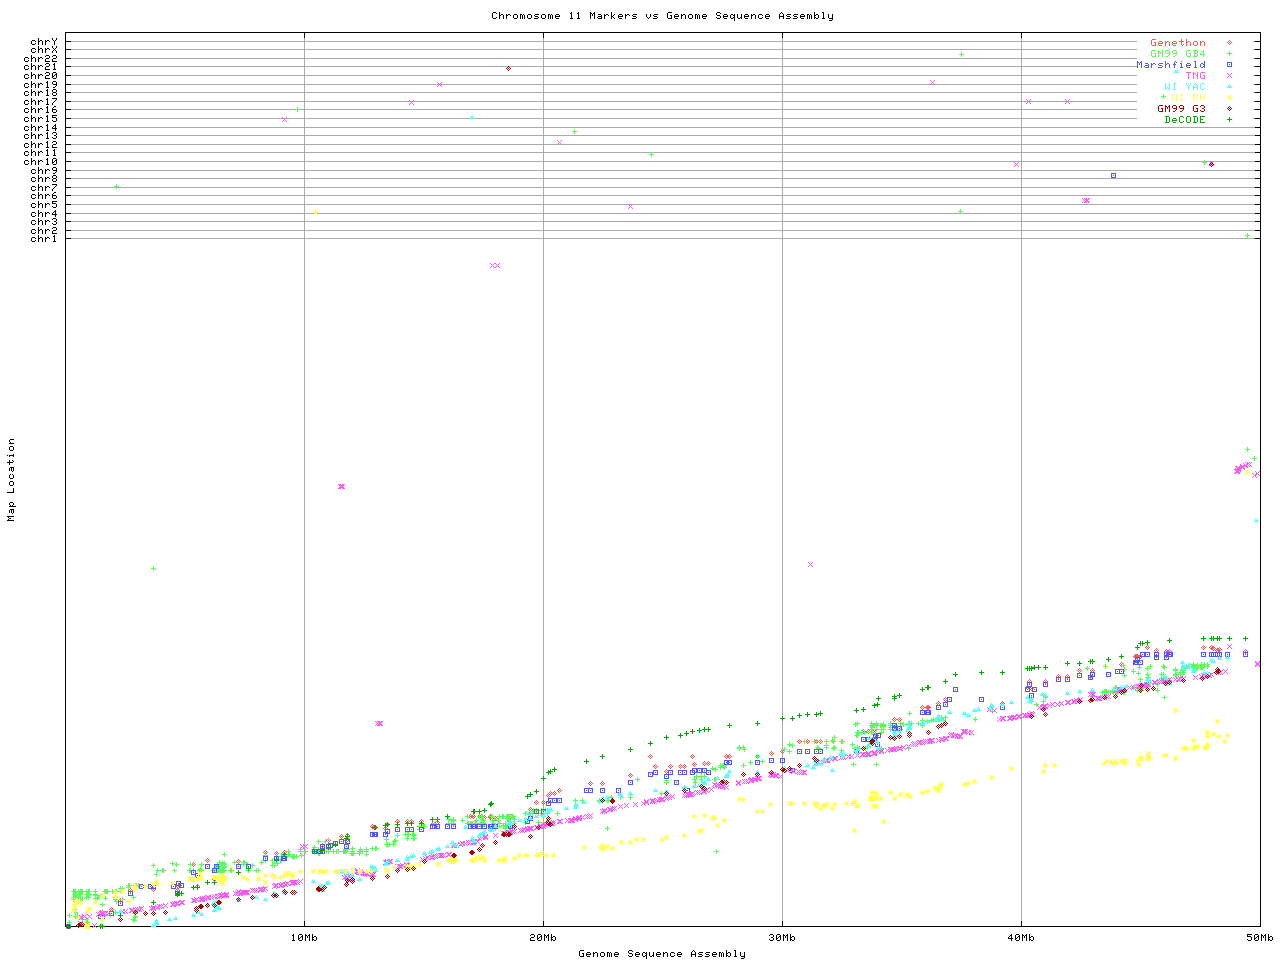
Task: Click the chrY label on y-axis
Action: click(x=44, y=42)
